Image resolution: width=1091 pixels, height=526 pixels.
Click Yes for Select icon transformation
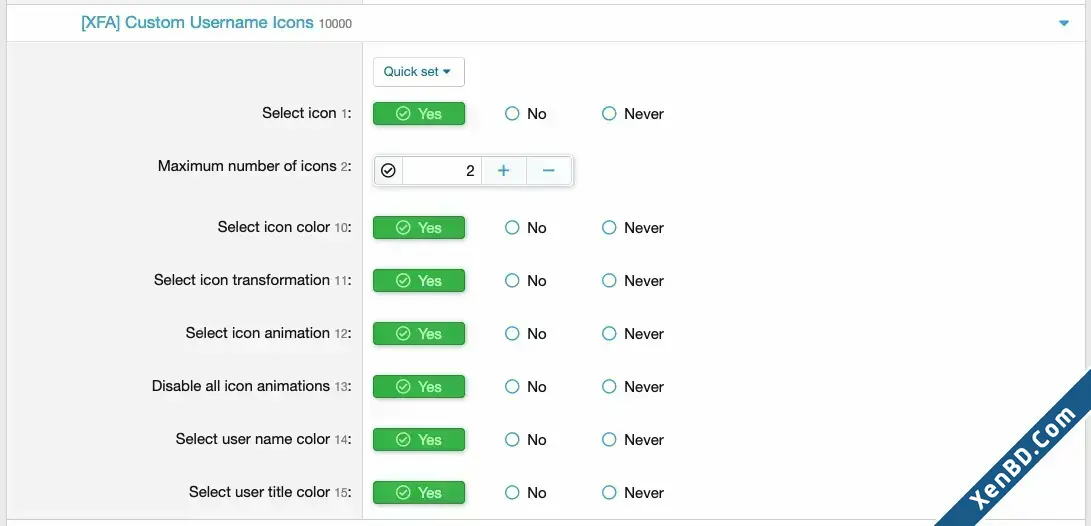(418, 280)
